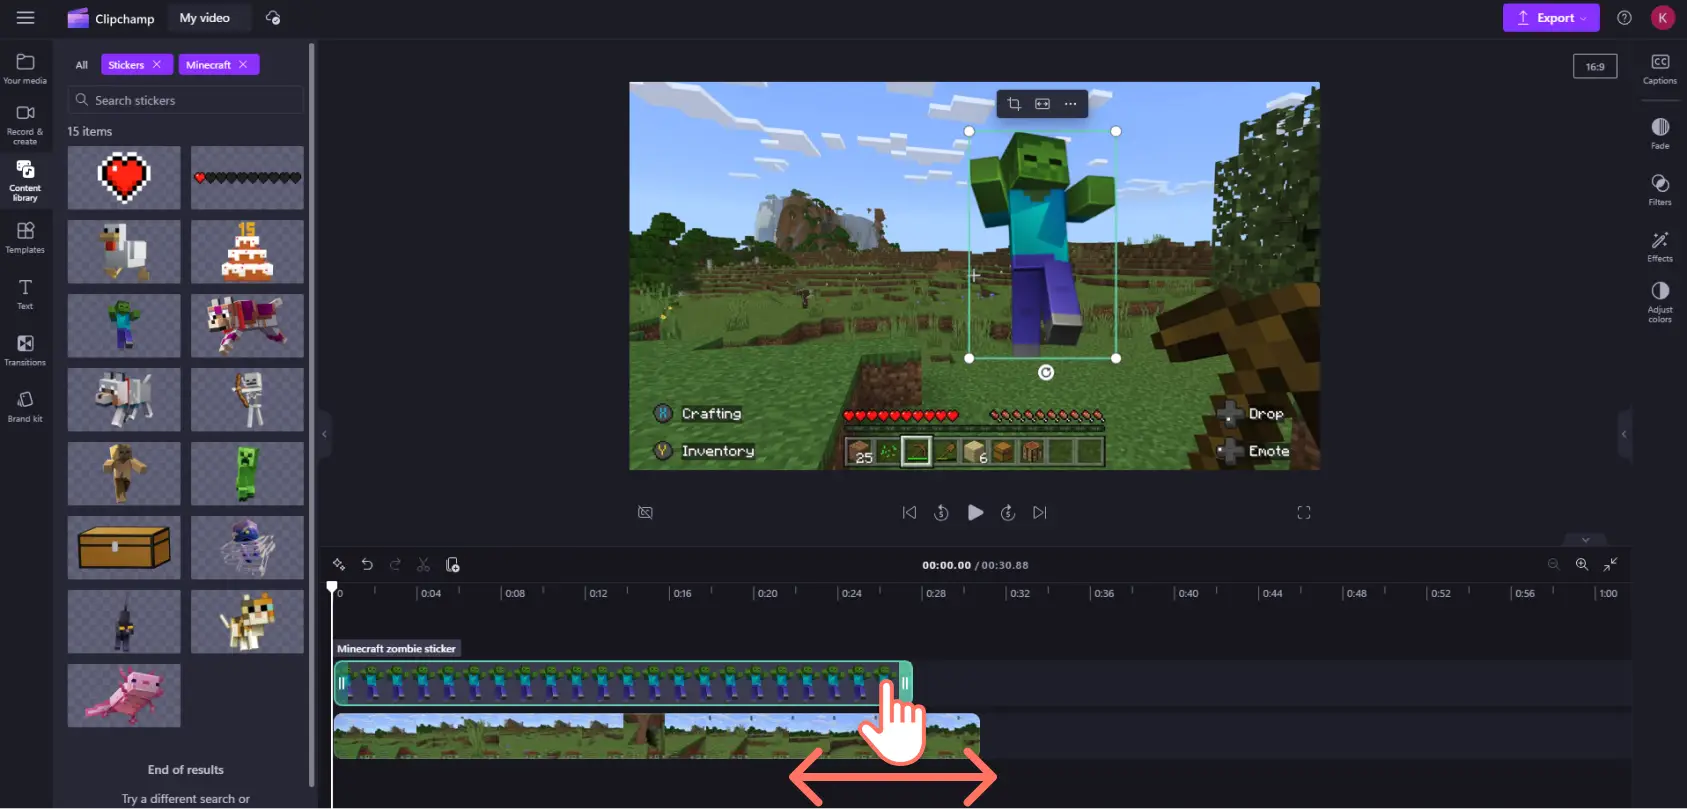Screen dimensions: 1687x809
Task: Select the gameplay video clip on timeline
Action: pyautogui.click(x=656, y=736)
